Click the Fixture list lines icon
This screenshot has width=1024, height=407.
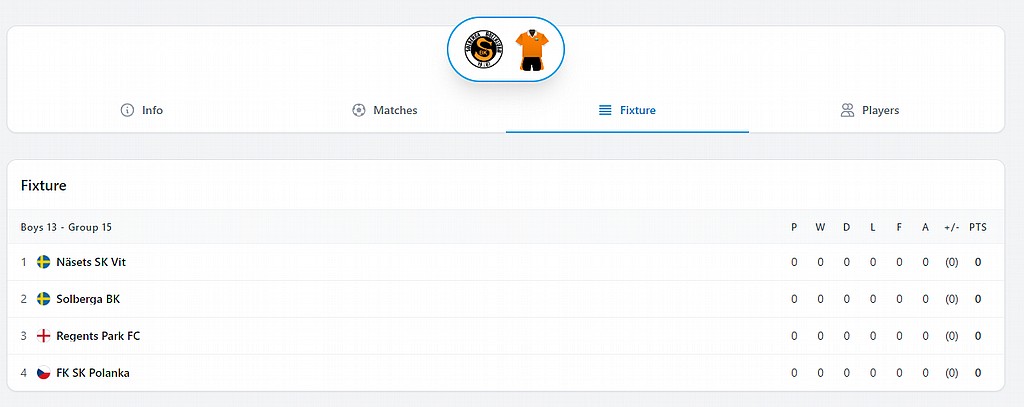[x=605, y=110]
